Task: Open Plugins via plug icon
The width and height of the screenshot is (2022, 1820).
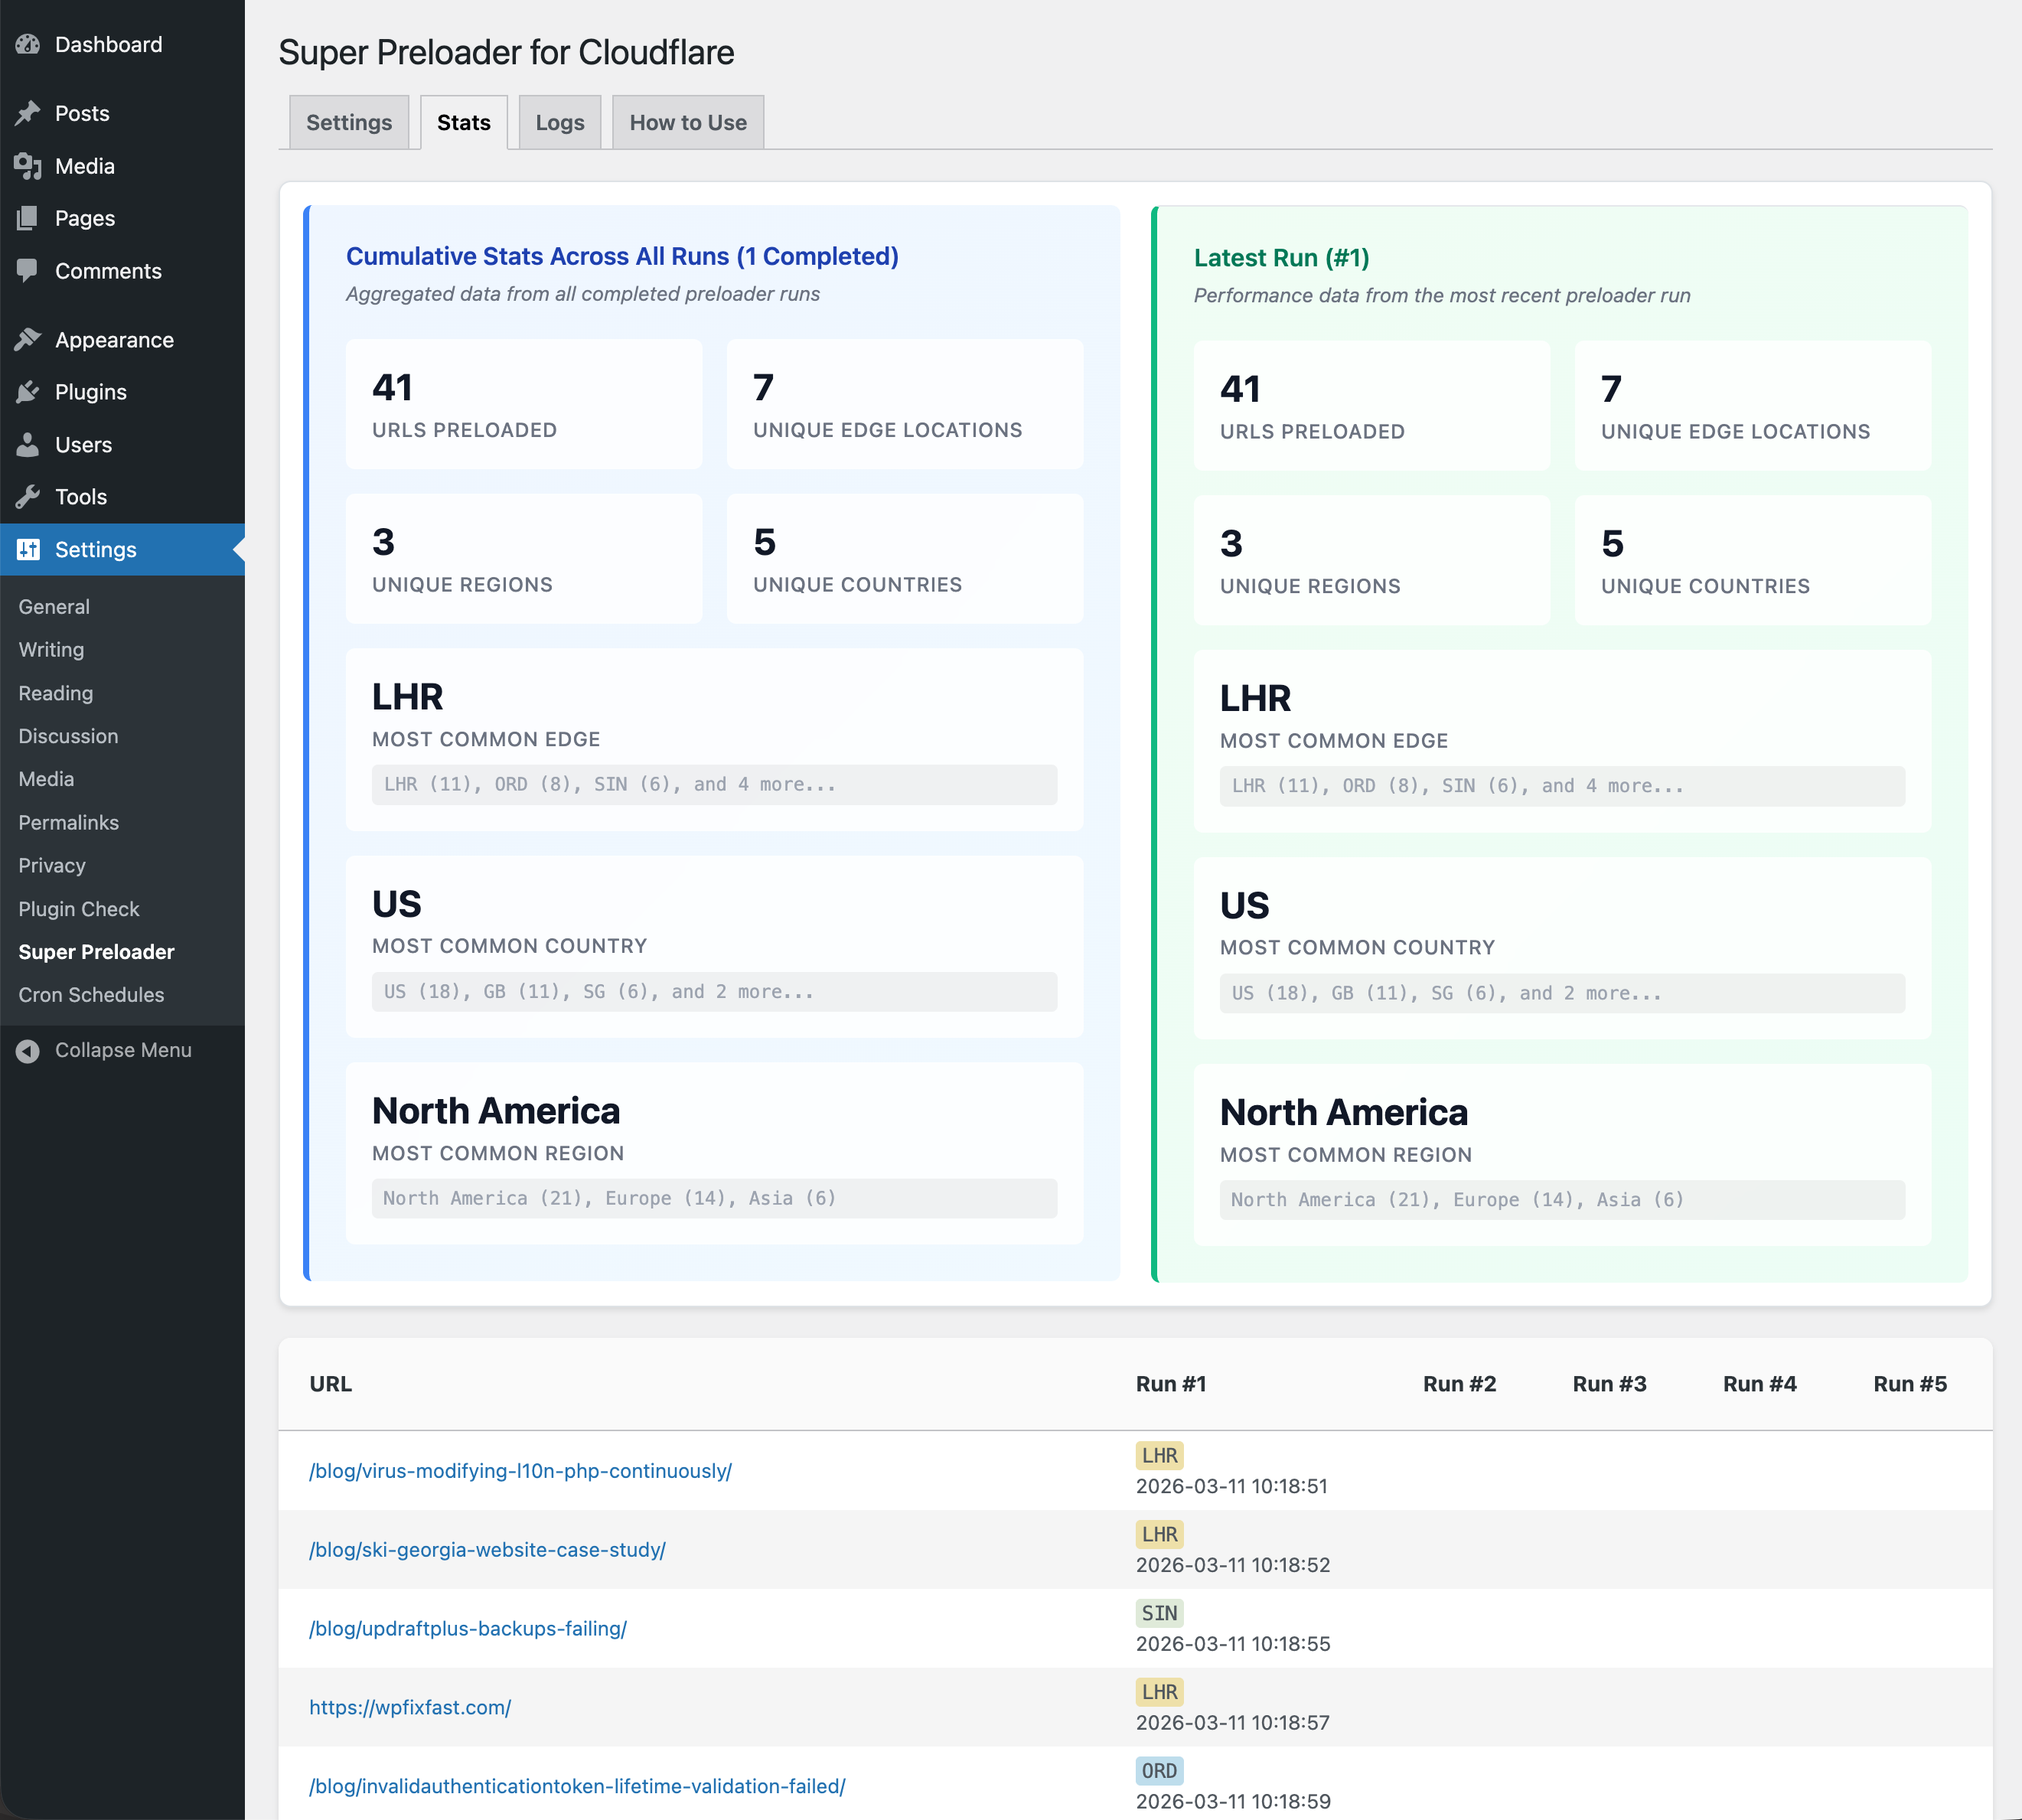Action: pyautogui.click(x=28, y=391)
